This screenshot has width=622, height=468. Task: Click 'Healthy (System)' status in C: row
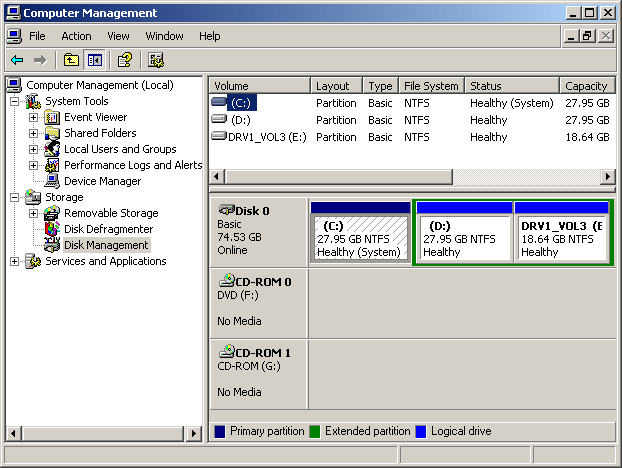pyautogui.click(x=511, y=103)
